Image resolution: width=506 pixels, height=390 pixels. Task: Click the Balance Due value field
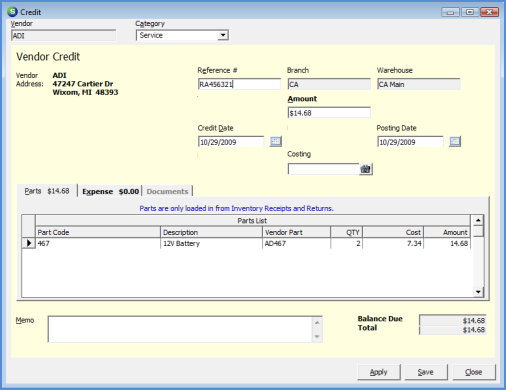pyautogui.click(x=453, y=320)
